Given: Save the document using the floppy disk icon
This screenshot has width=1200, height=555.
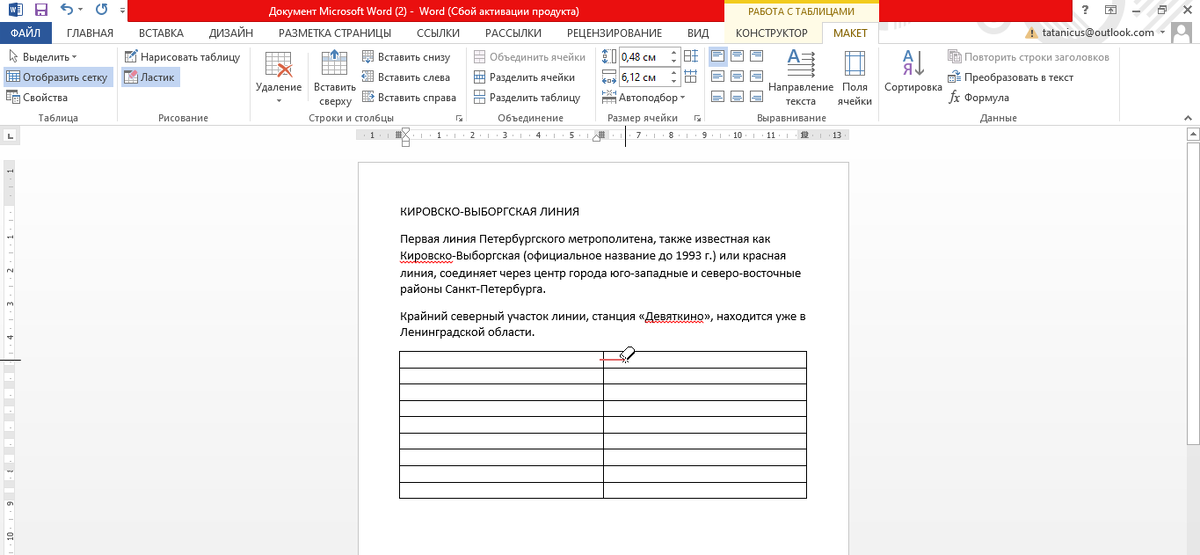Looking at the screenshot, I should pos(41,10).
